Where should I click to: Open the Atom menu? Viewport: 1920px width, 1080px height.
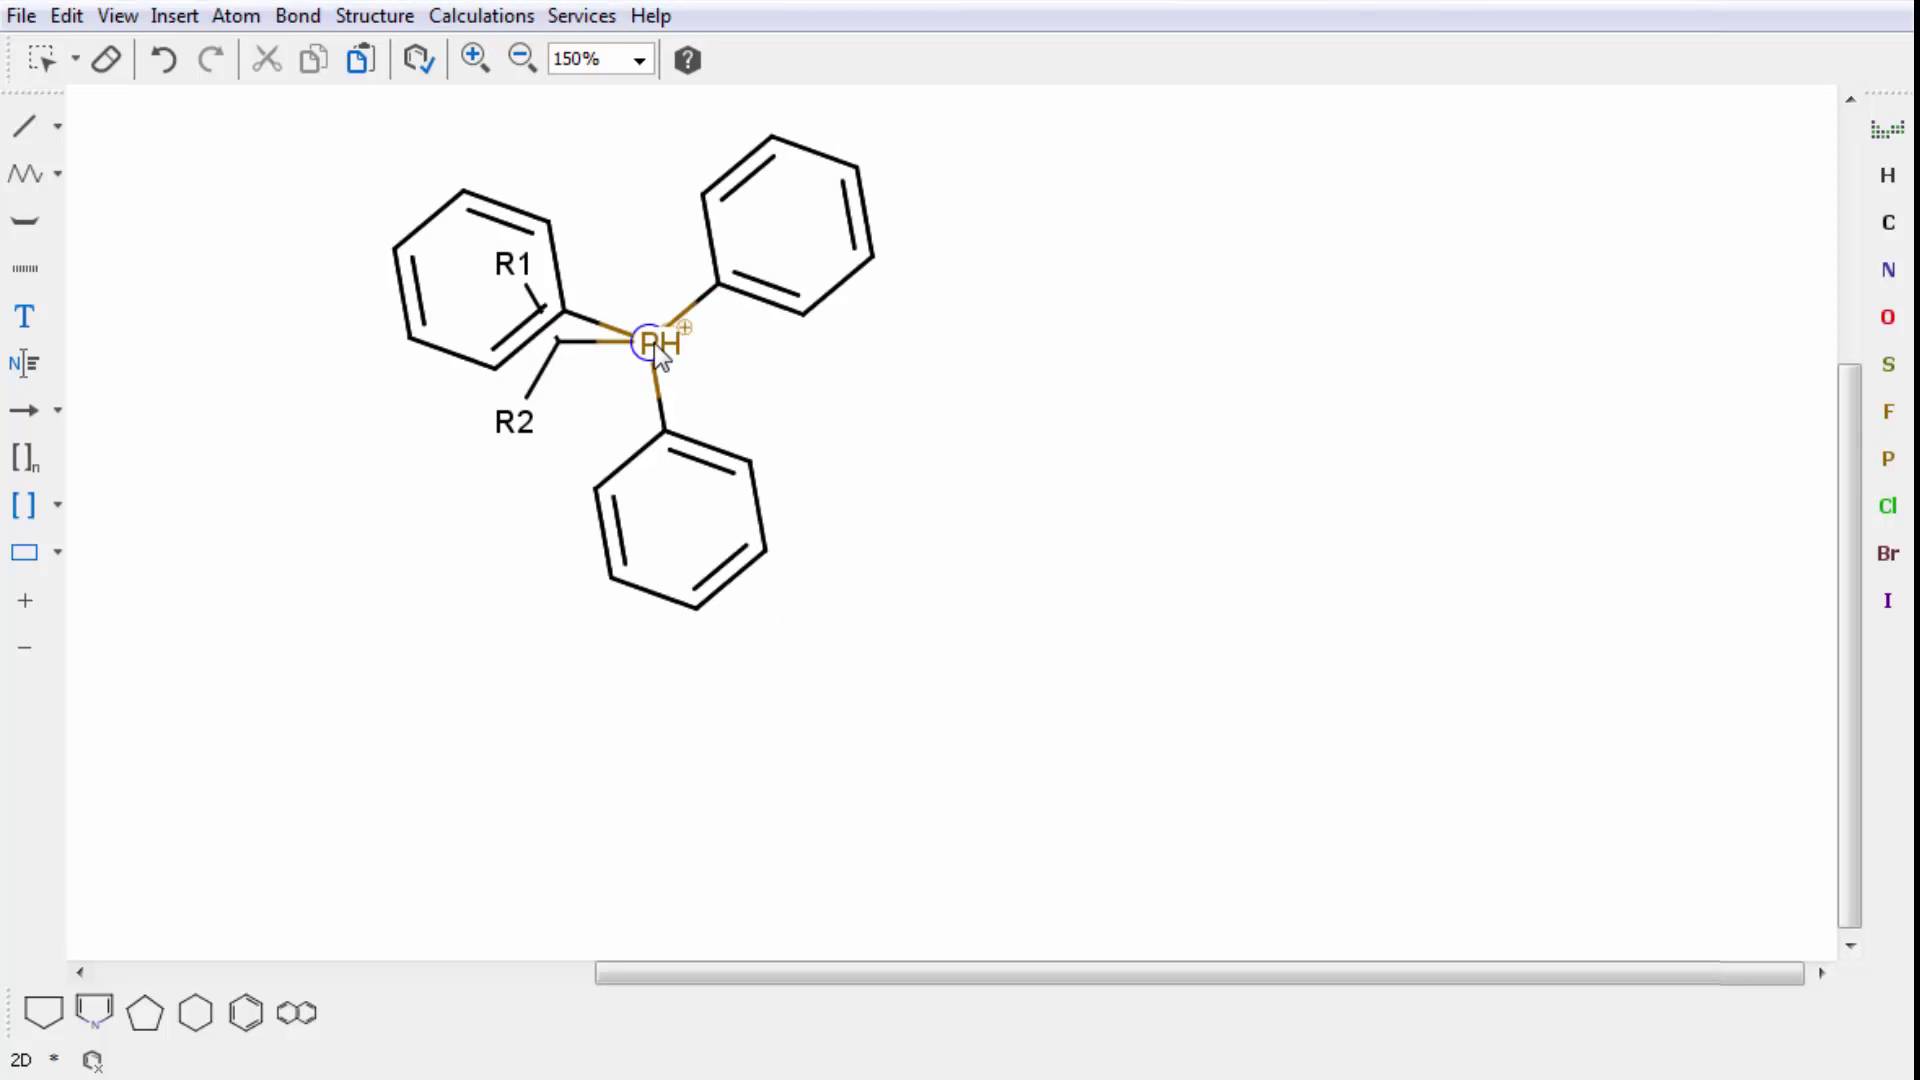click(x=236, y=16)
